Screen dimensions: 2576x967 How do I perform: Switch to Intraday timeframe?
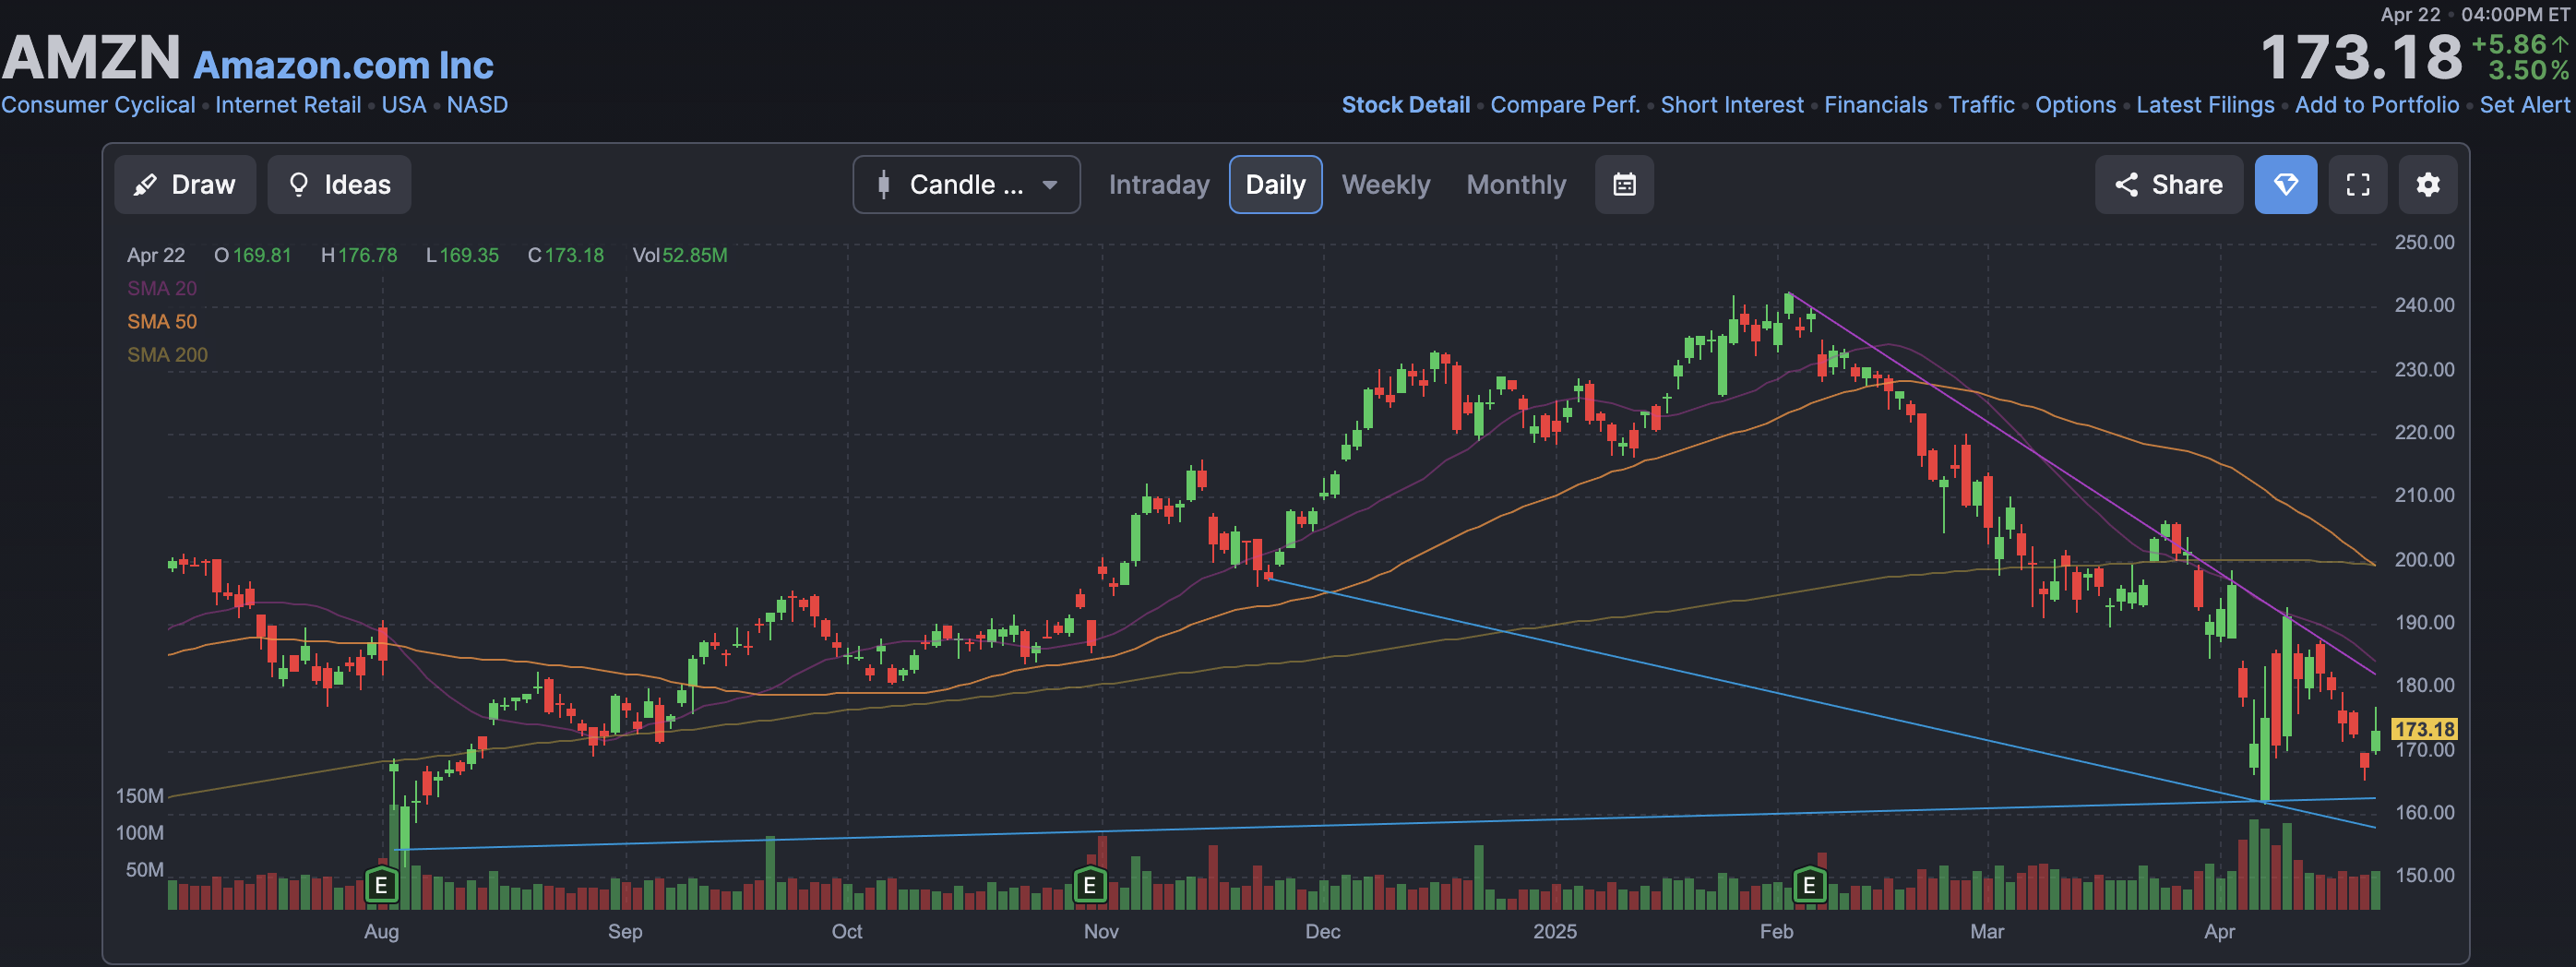click(1158, 185)
